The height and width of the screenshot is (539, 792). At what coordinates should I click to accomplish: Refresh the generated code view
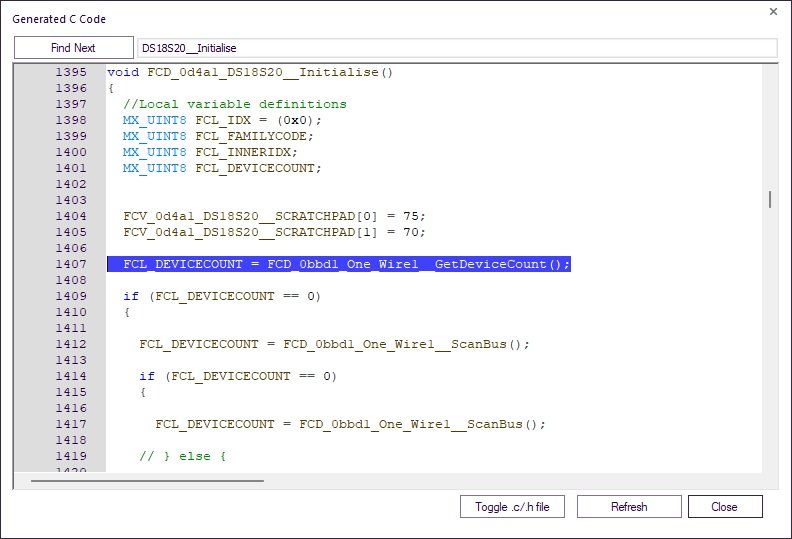629,507
